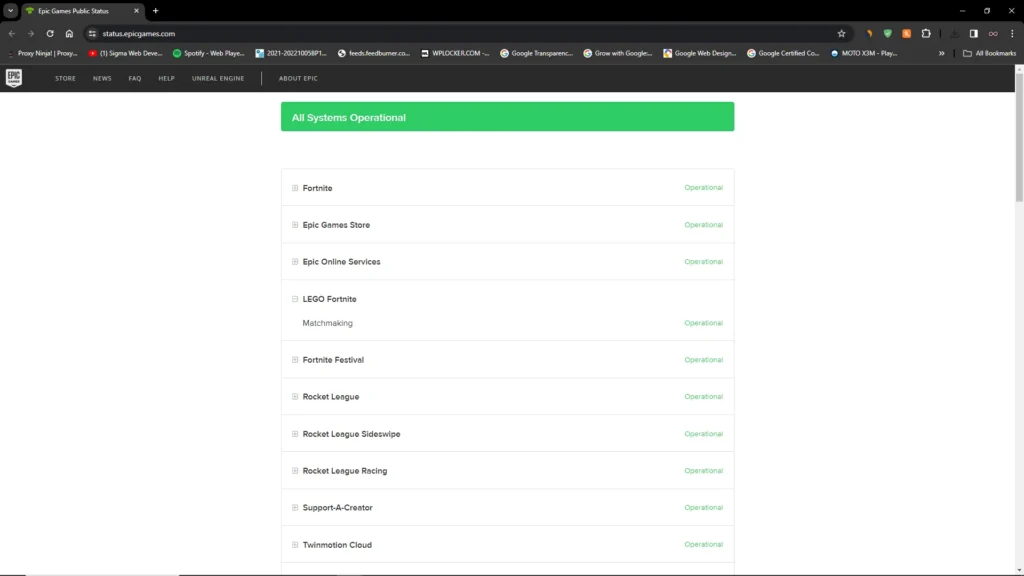1024x576 pixels.
Task: Expand the Fortnite Festival group
Action: coord(295,360)
